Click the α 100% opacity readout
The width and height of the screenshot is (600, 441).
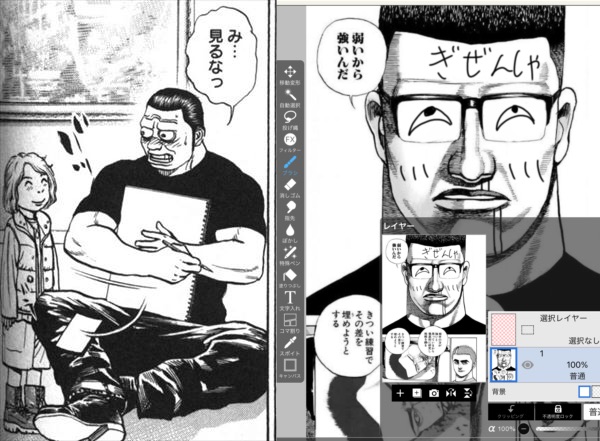click(502, 429)
